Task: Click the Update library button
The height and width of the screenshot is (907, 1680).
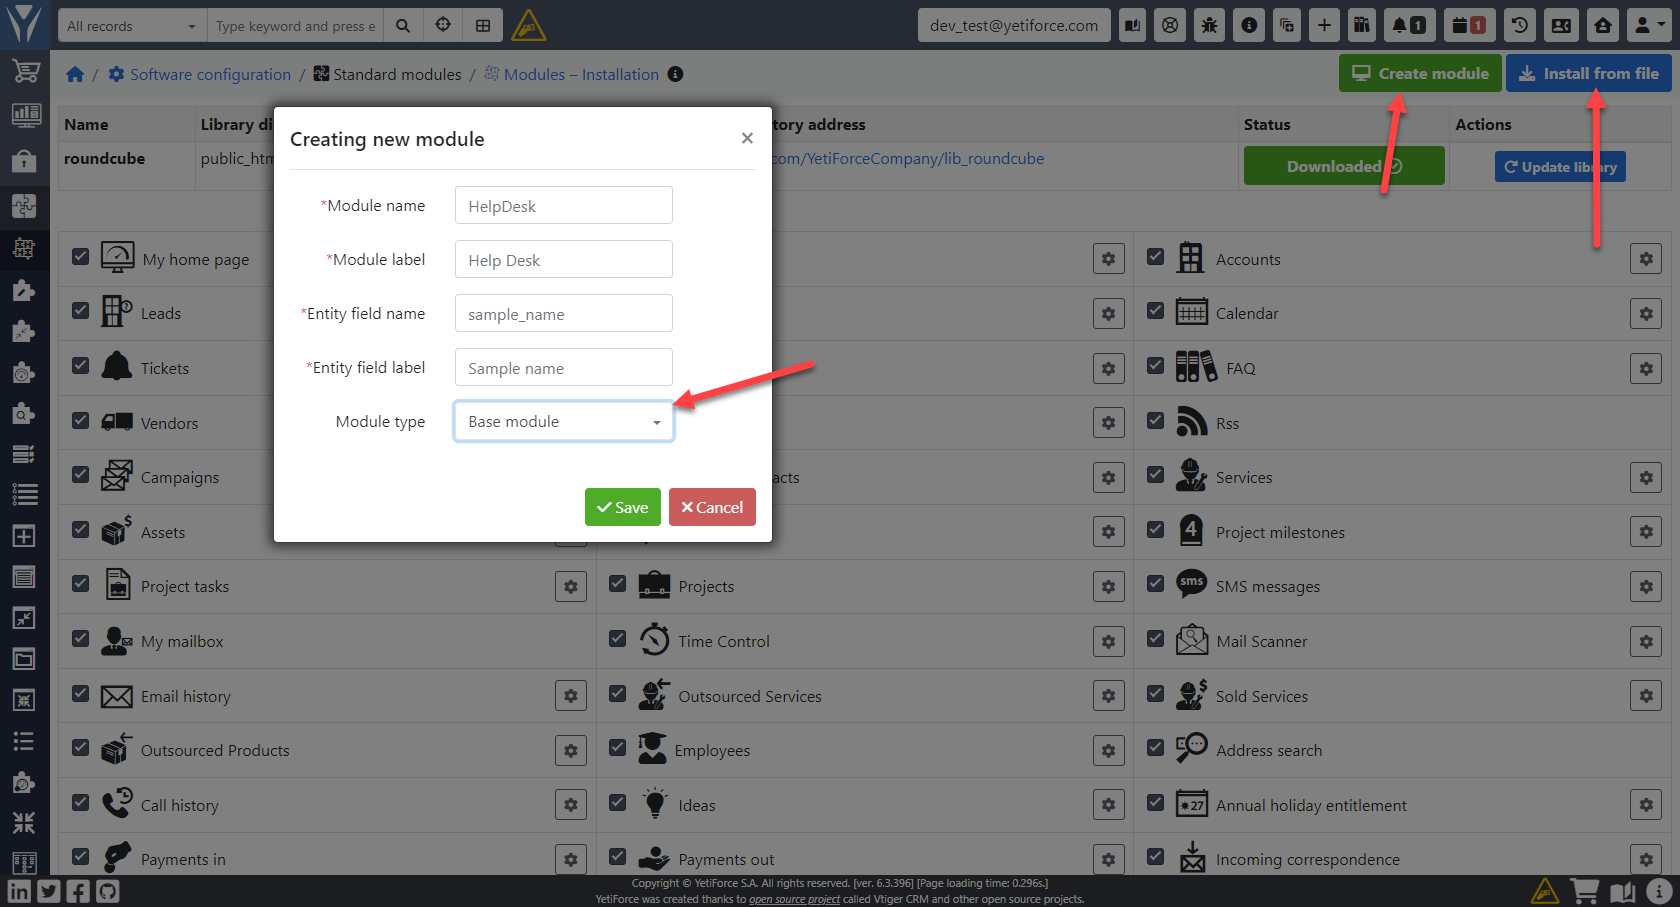Action: (1560, 167)
